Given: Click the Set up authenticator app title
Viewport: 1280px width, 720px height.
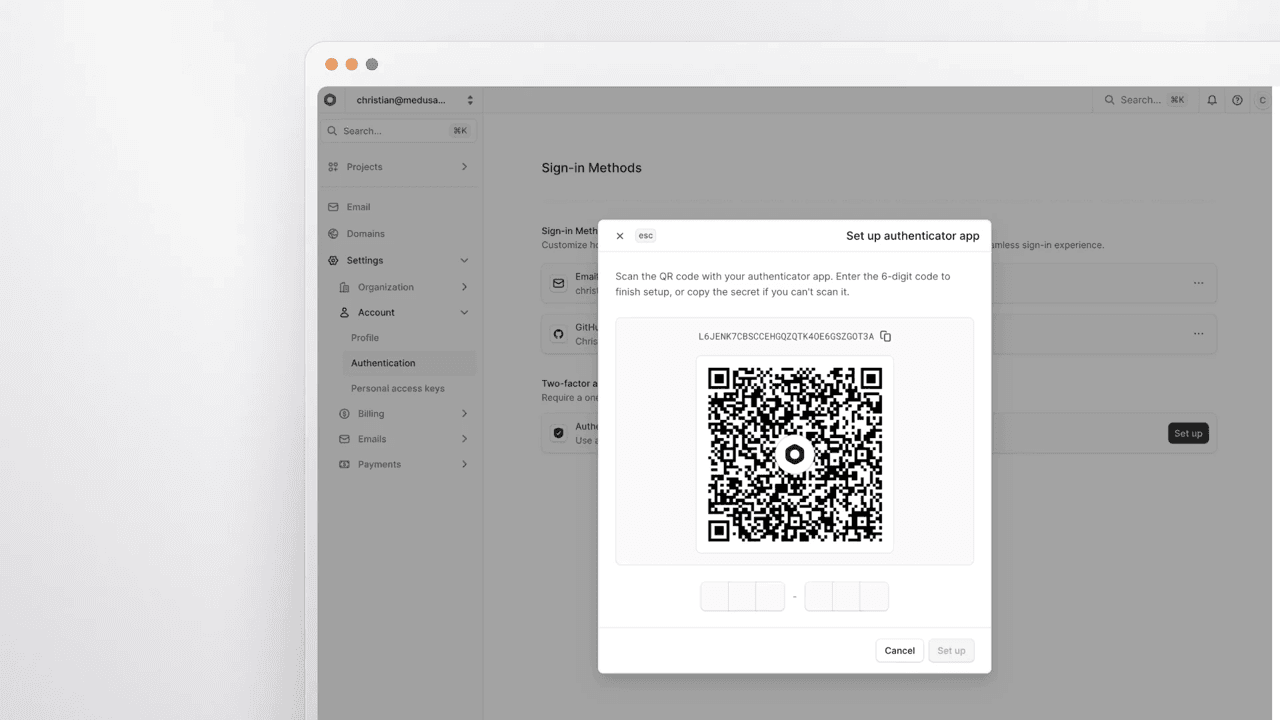Looking at the screenshot, I should coord(913,236).
